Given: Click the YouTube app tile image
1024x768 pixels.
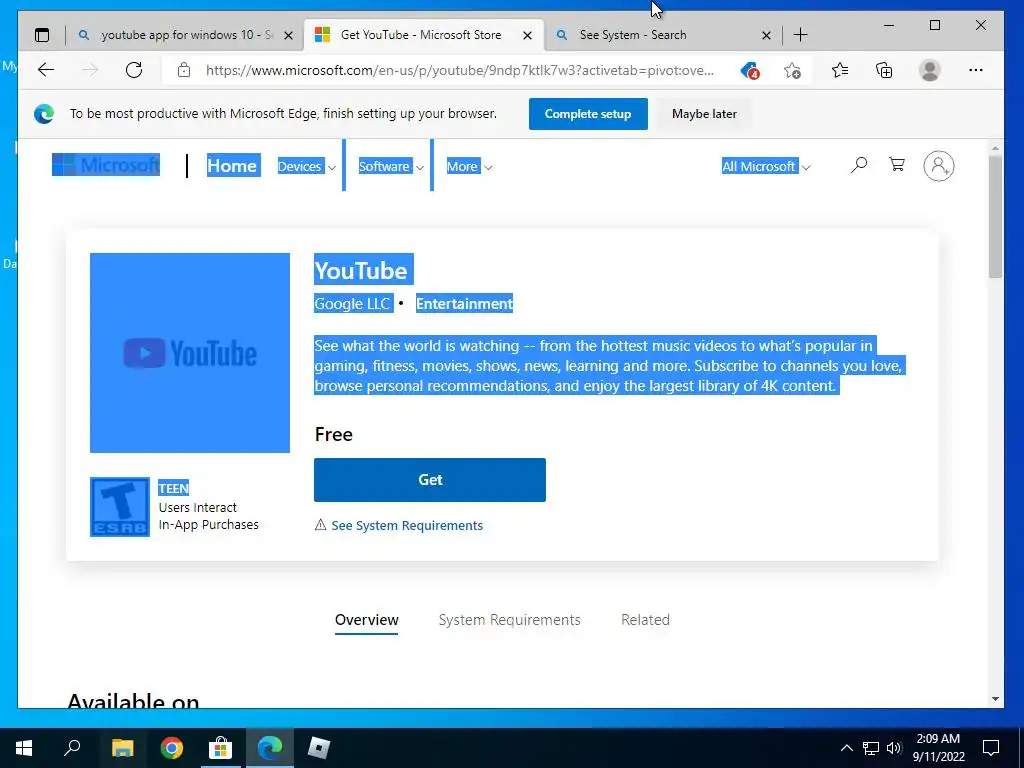Looking at the screenshot, I should (x=190, y=353).
